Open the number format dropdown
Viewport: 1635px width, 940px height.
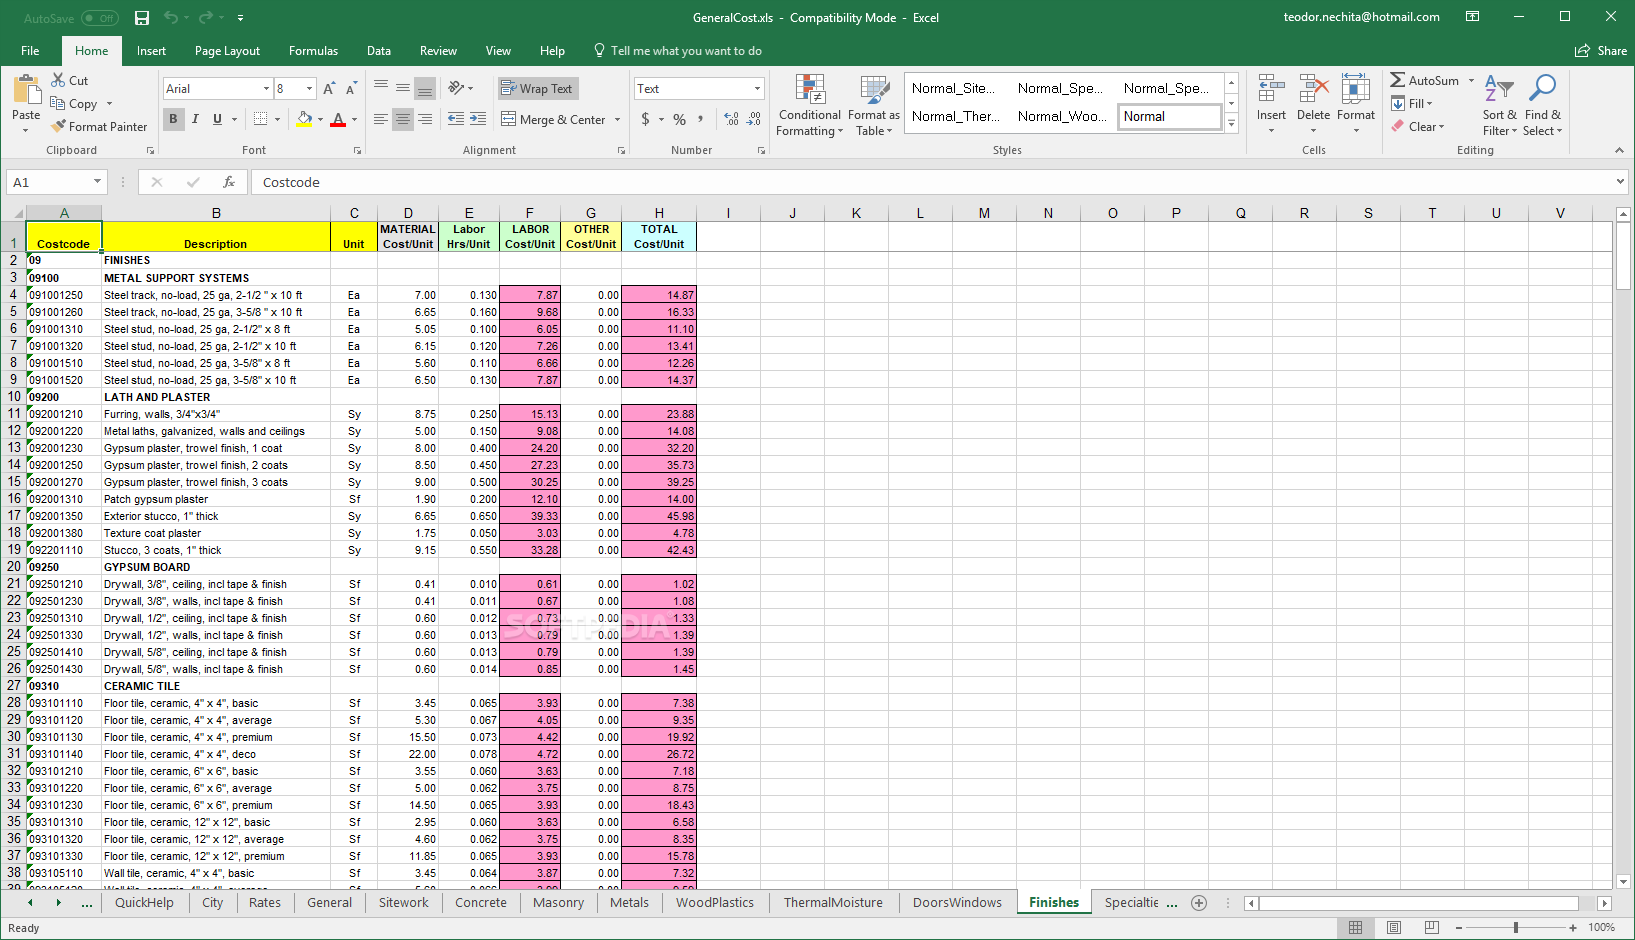pos(757,89)
